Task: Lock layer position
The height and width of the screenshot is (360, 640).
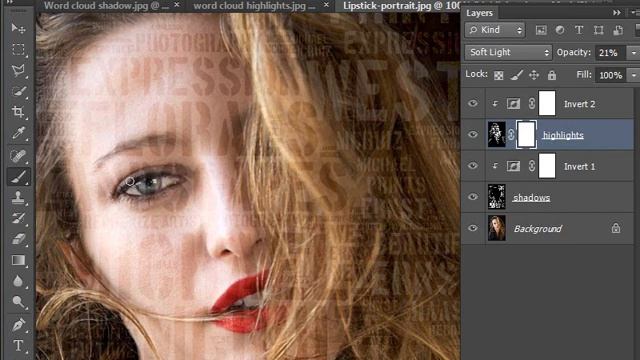Action: point(534,75)
